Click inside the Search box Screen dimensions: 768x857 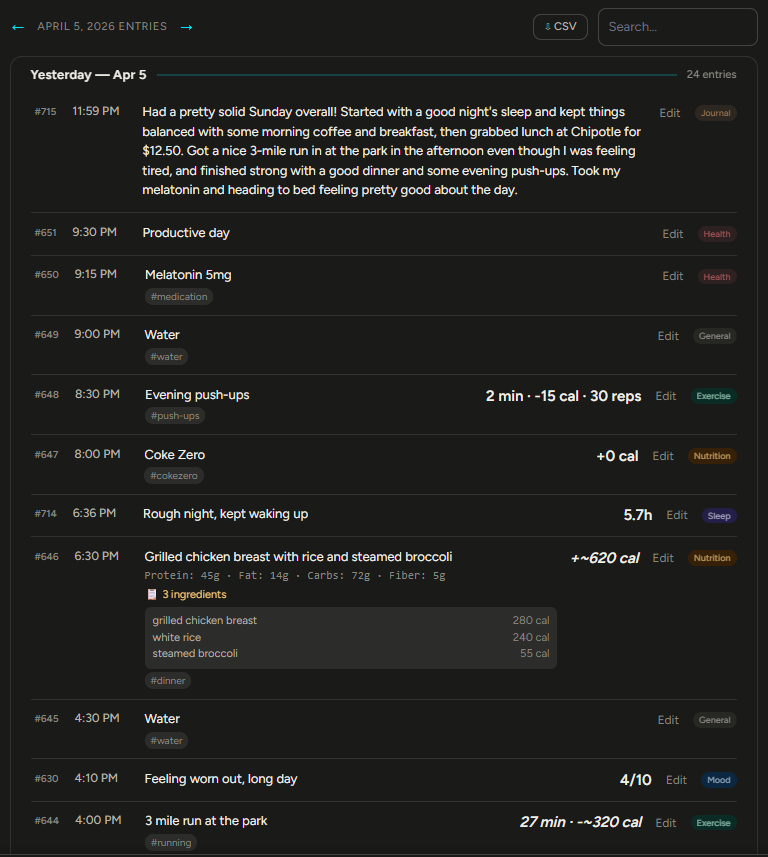[677, 27]
